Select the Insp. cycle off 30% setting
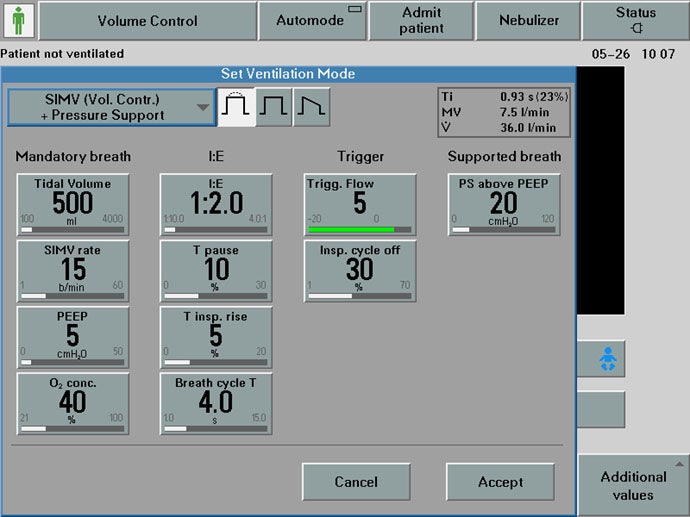This screenshot has width=690, height=517. coord(360,271)
